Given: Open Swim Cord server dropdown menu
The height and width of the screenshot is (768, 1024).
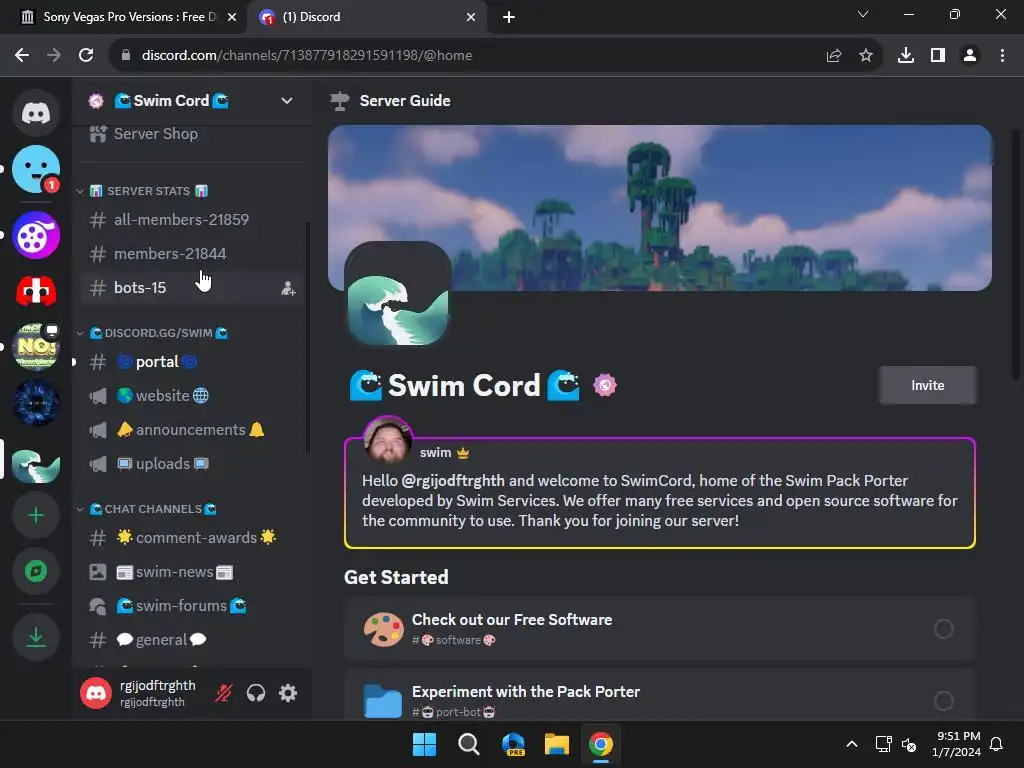Looking at the screenshot, I should click(287, 101).
